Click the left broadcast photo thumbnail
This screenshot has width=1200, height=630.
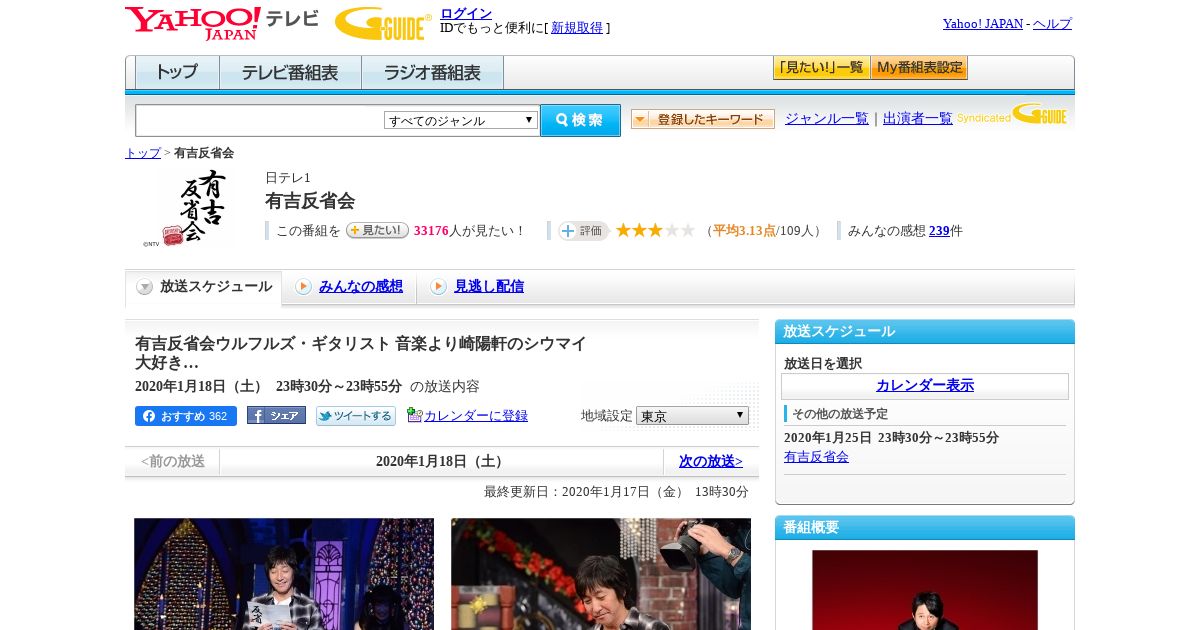point(284,574)
